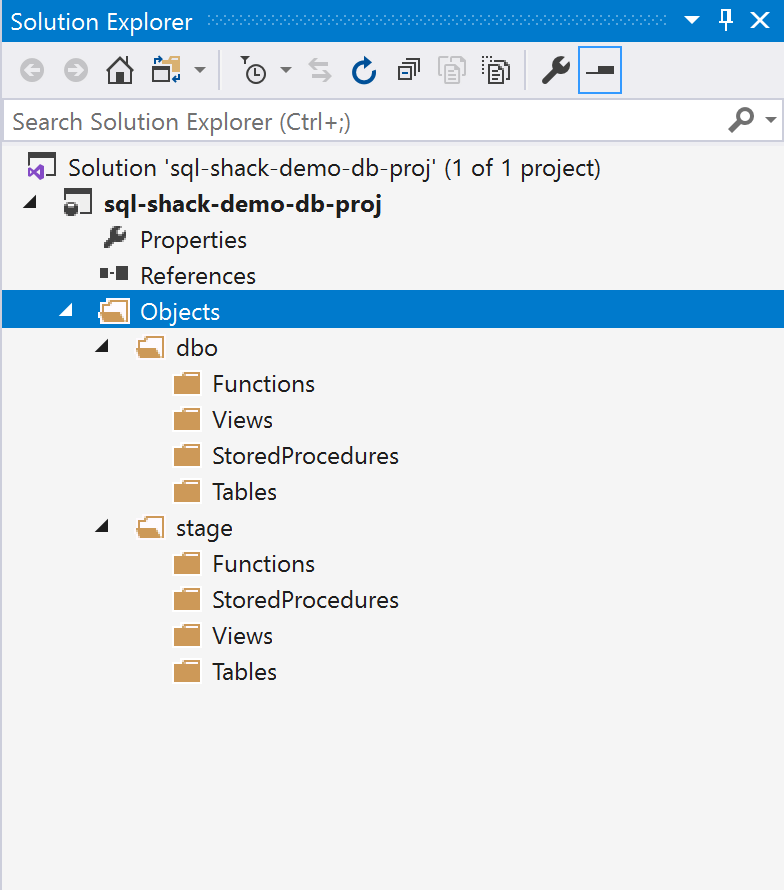
Task: Select the Tables folder under stage
Action: click(244, 672)
